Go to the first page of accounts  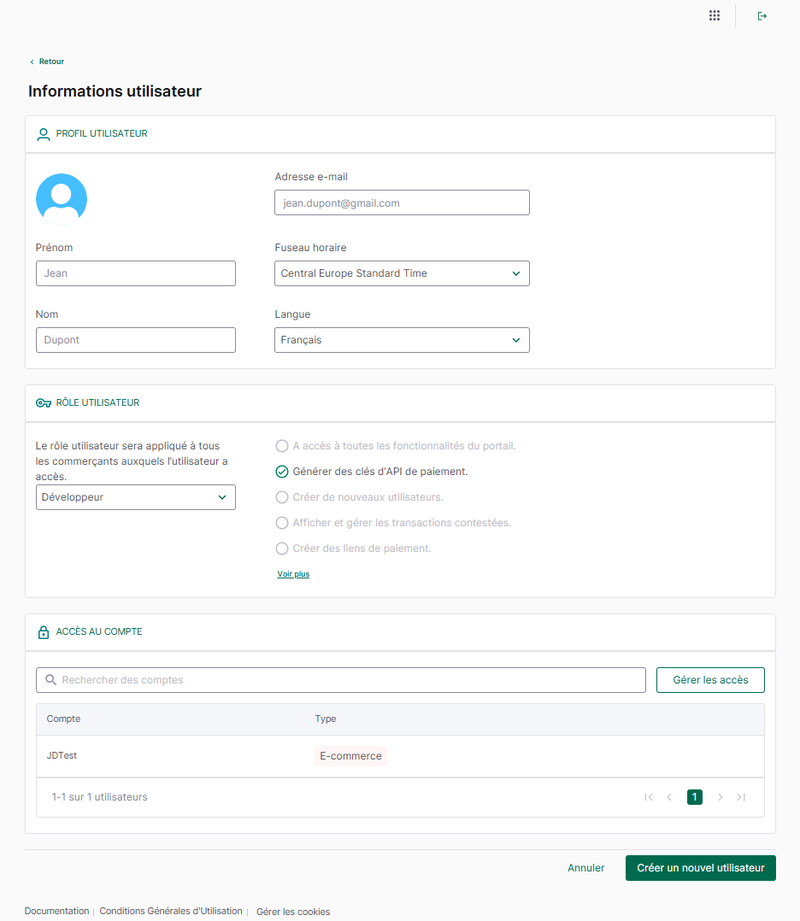648,797
